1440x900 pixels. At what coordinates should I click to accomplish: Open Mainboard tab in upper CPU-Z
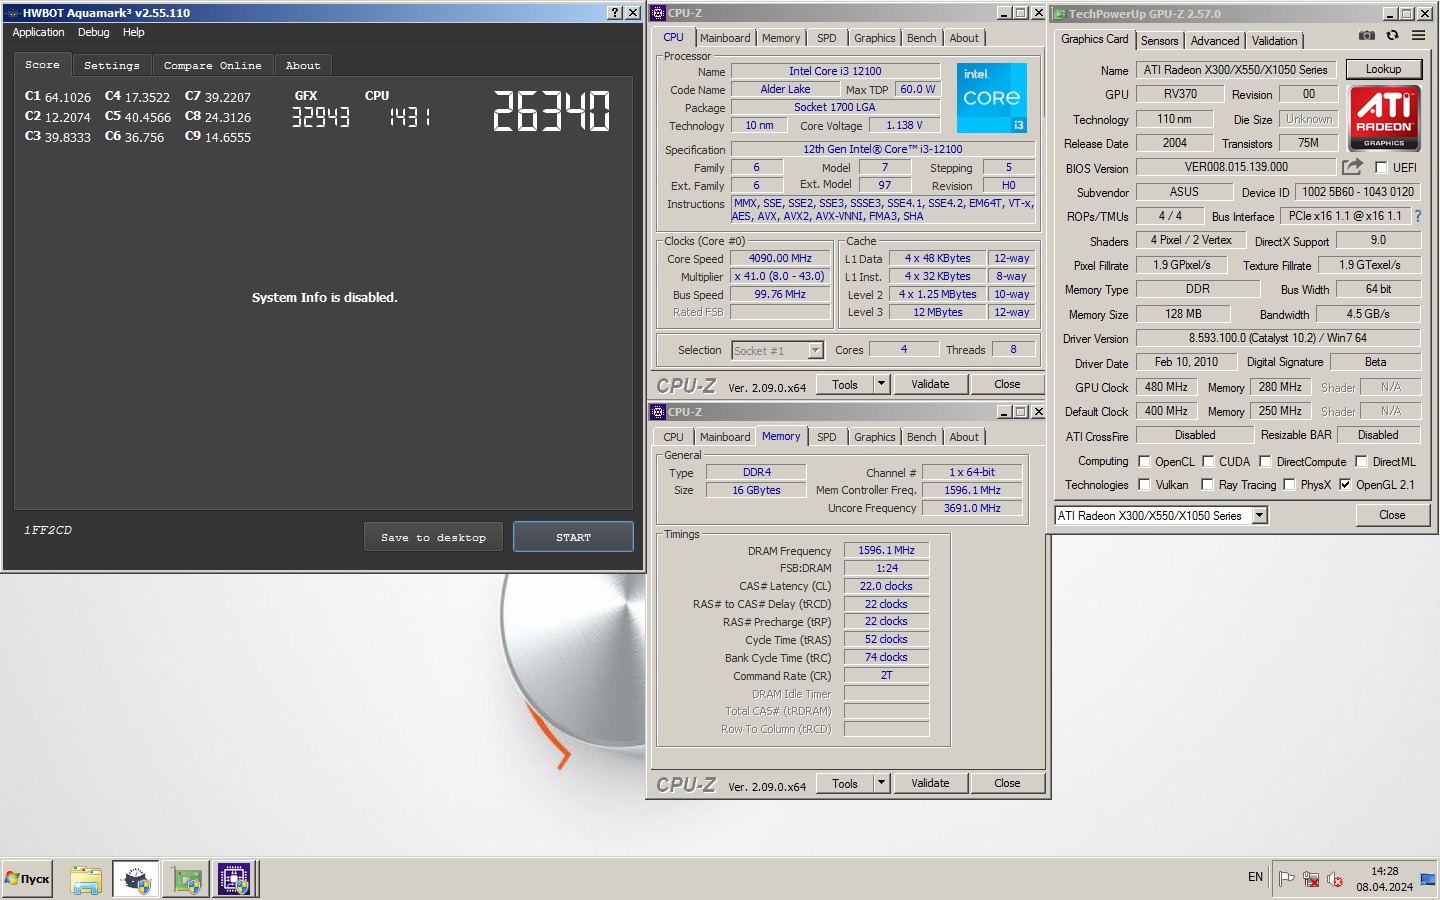[725, 38]
